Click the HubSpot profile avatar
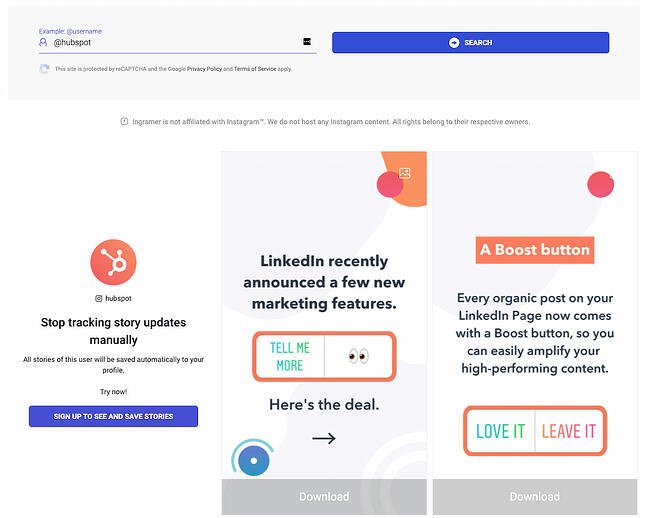Image resolution: width=649 pixels, height=518 pixels. [113, 262]
